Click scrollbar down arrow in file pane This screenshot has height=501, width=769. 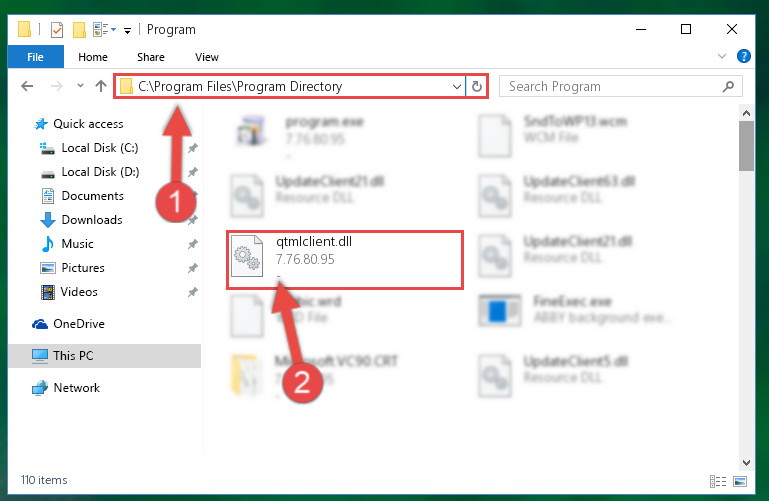[x=746, y=462]
